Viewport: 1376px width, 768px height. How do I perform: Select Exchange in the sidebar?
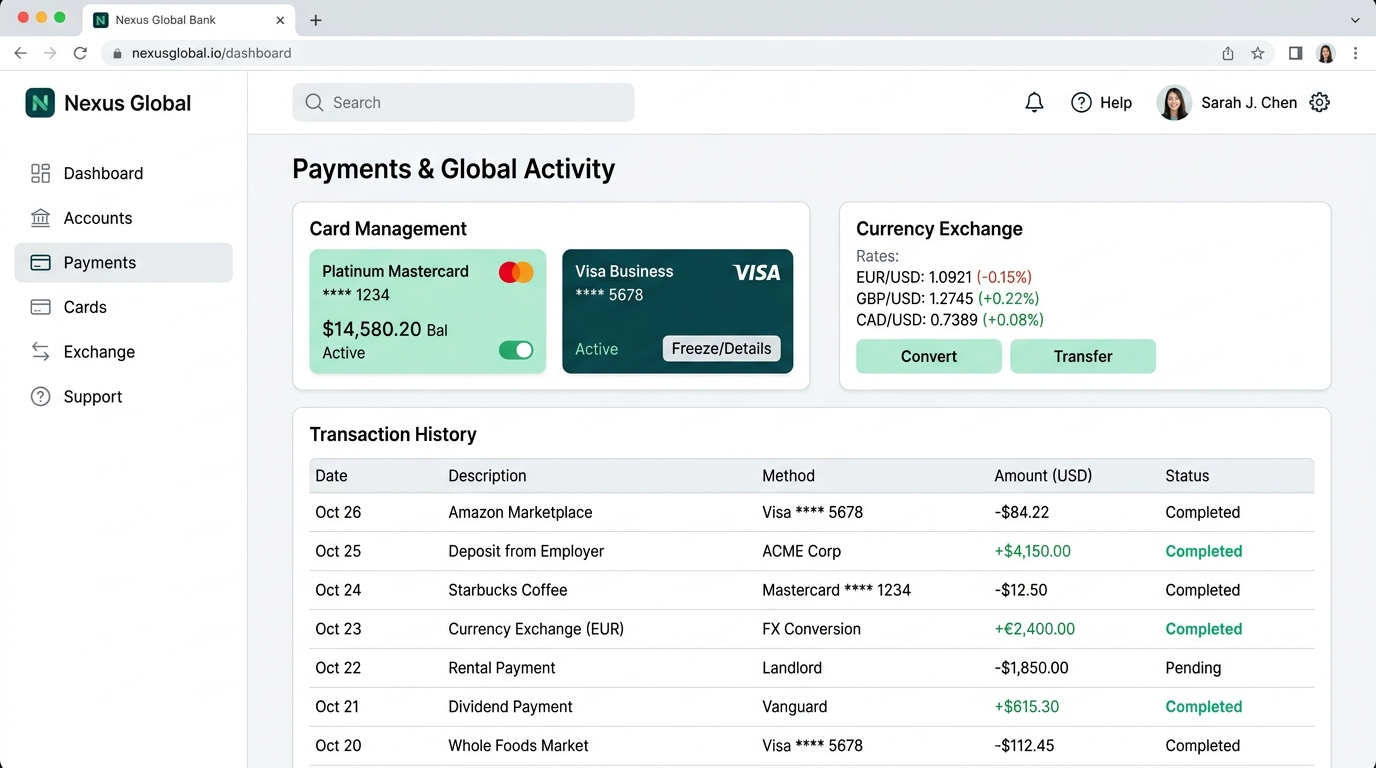click(x=123, y=352)
